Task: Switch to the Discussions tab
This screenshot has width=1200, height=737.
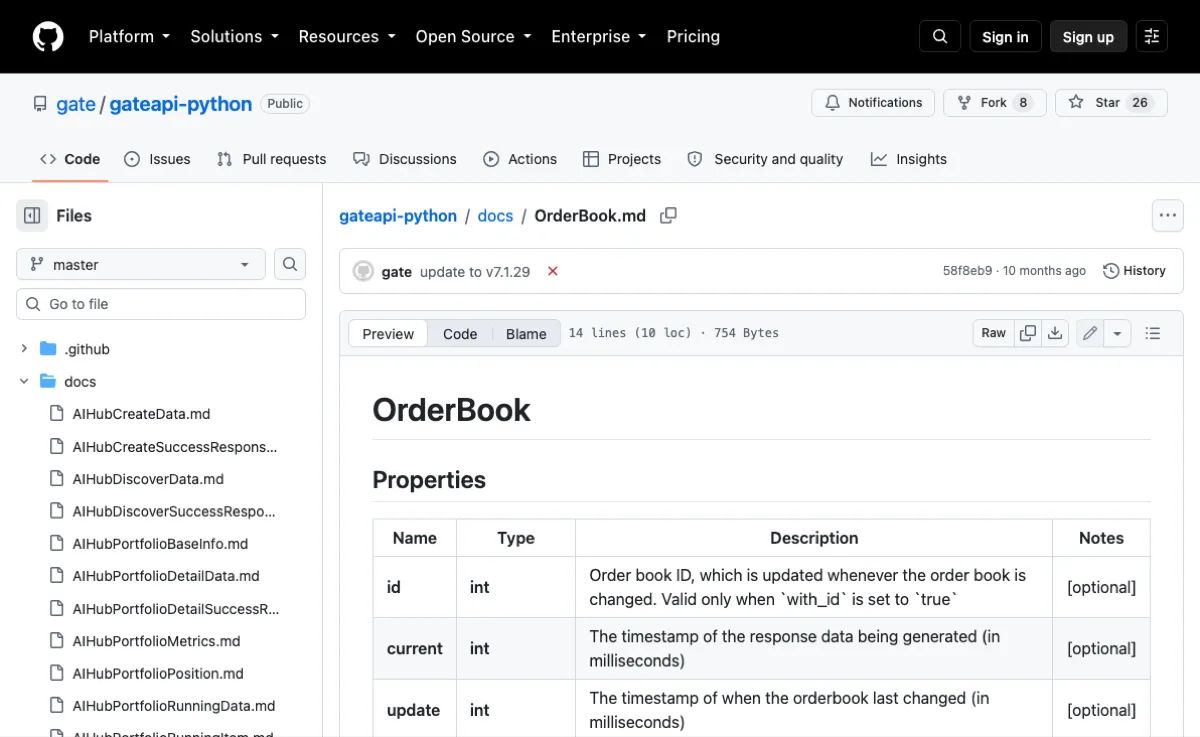Action: [405, 159]
